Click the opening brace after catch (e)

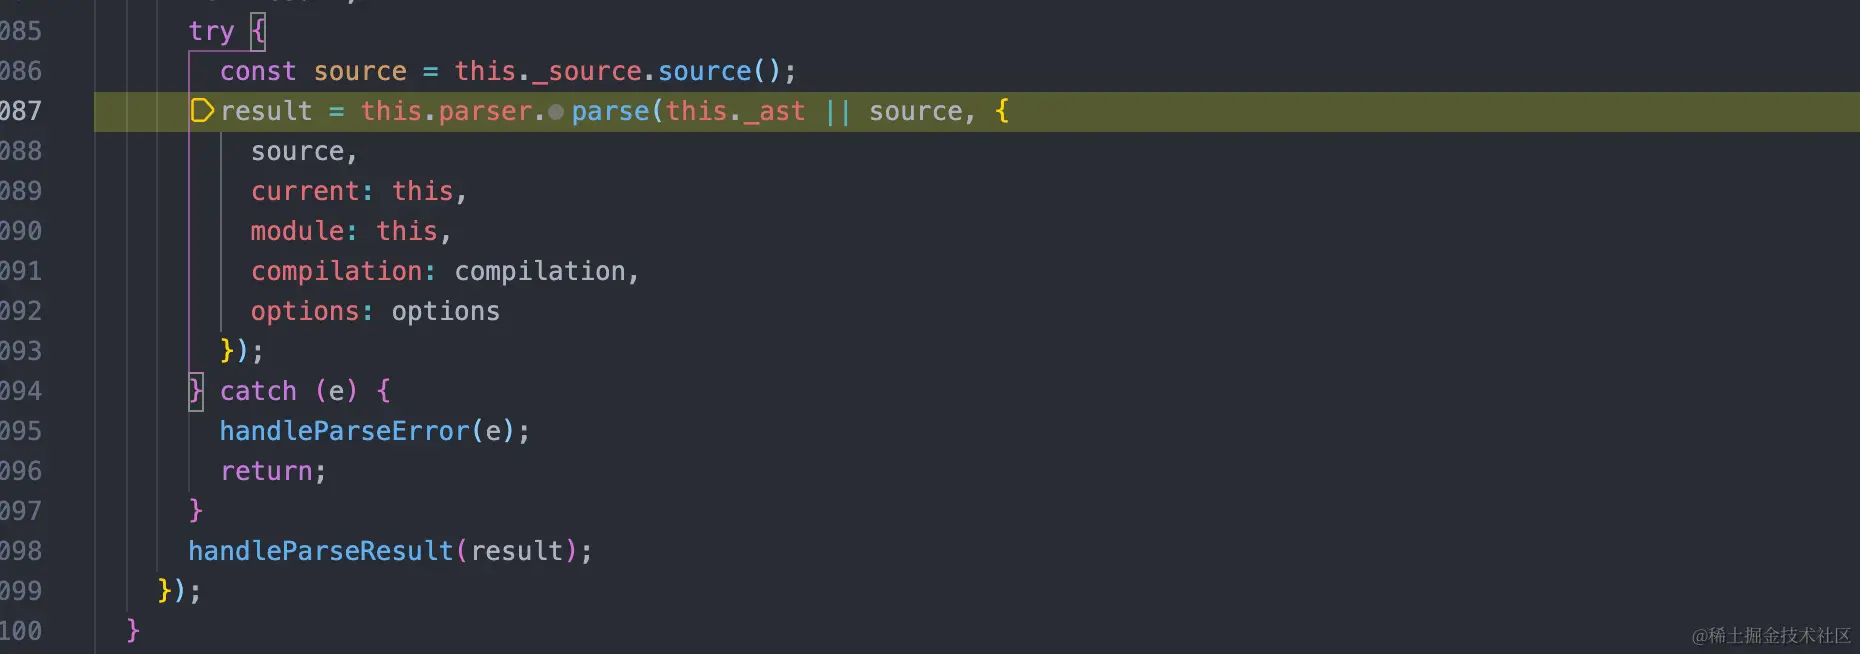(383, 391)
